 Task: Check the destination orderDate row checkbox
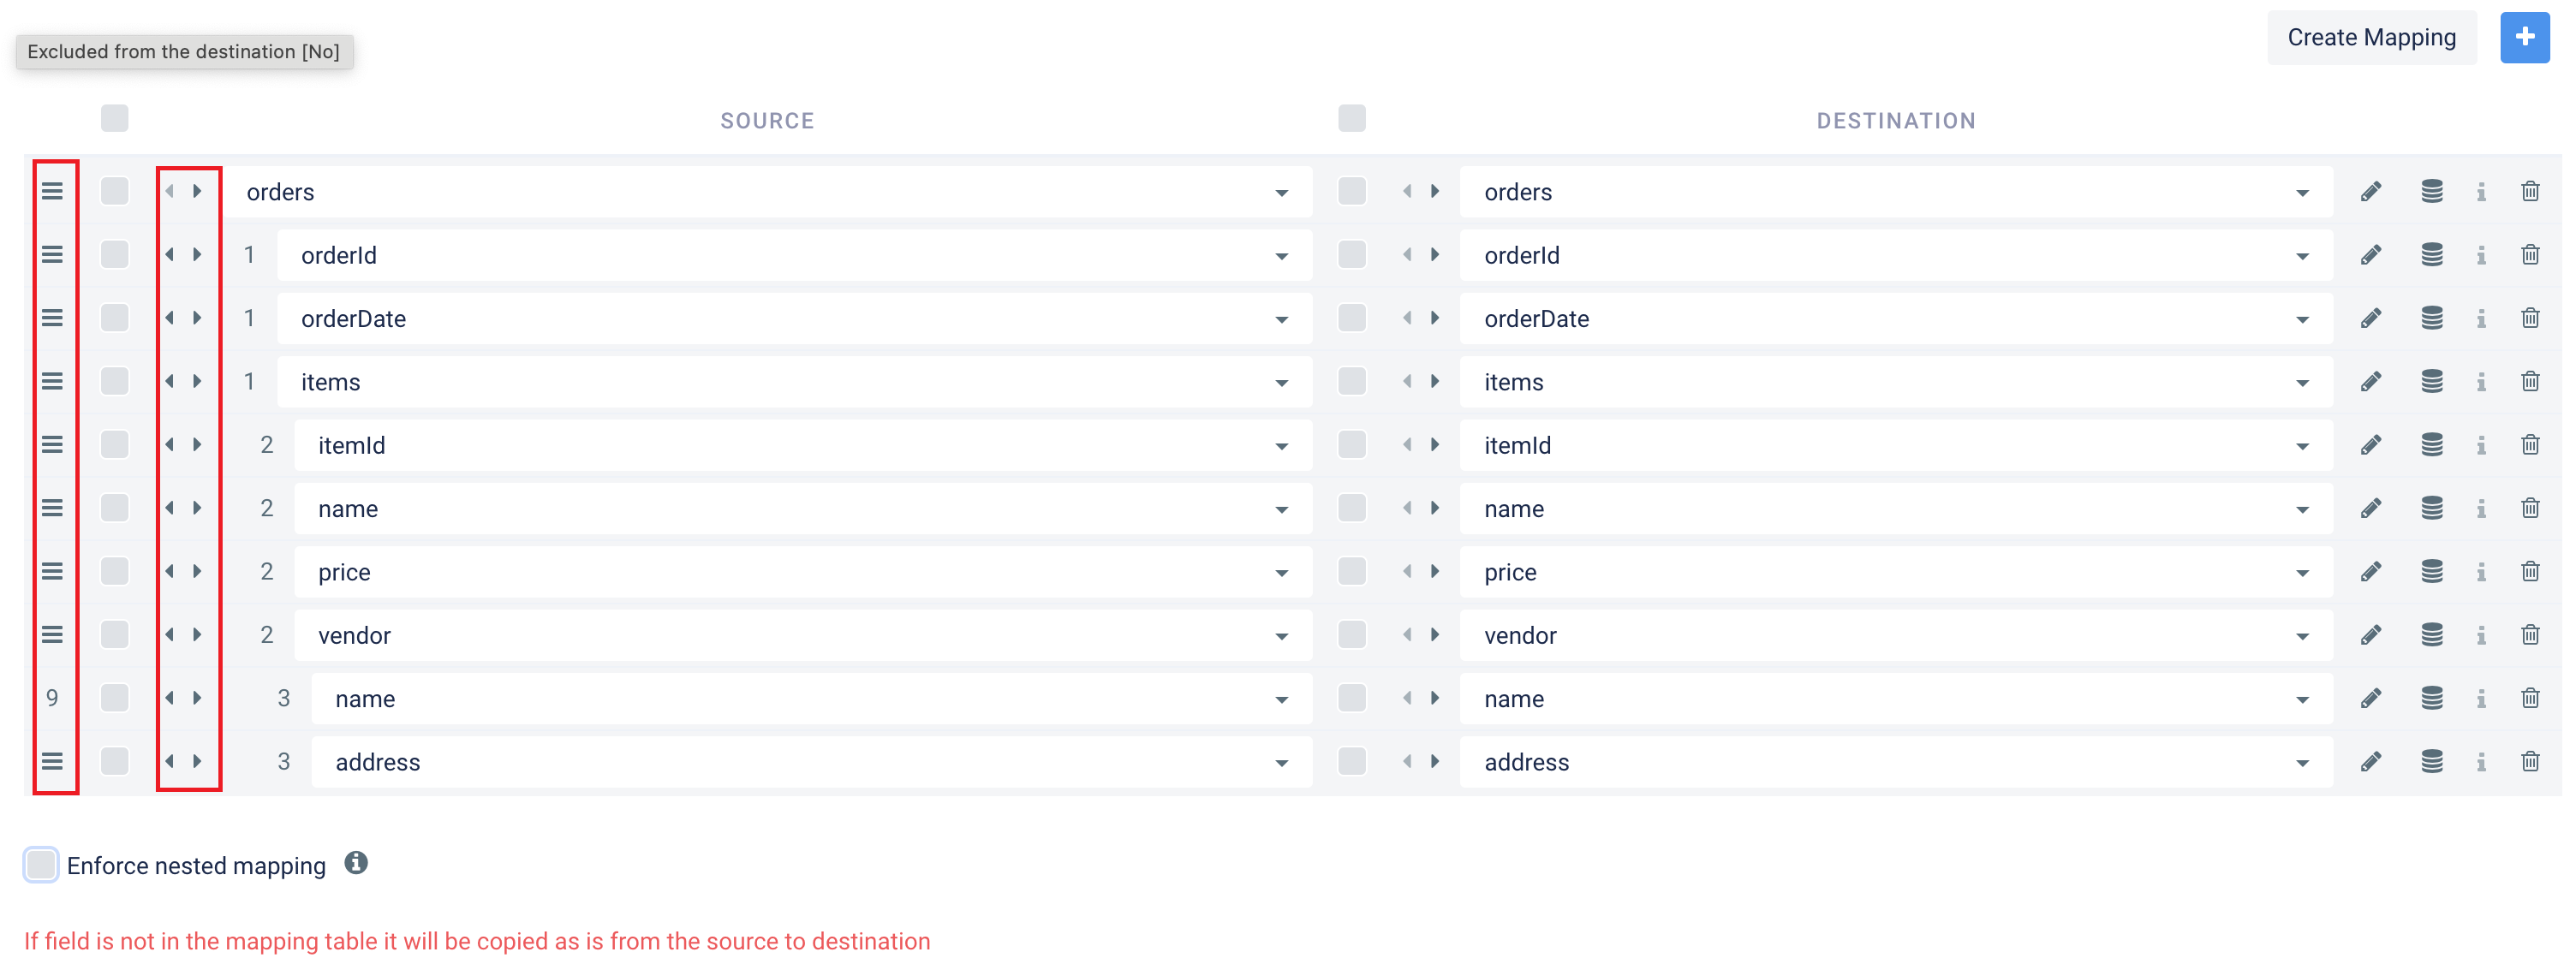pos(1352,318)
